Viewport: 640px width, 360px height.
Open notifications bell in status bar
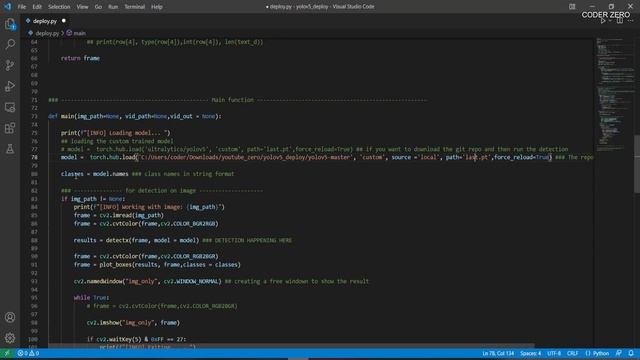631,353
